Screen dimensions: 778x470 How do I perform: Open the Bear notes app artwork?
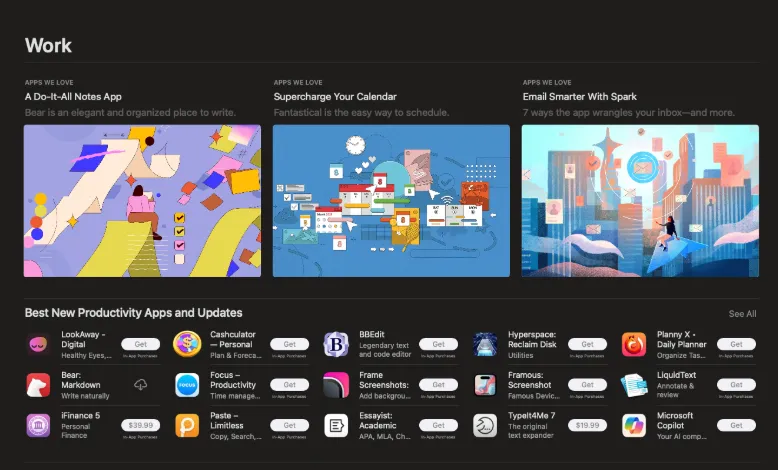(x=142, y=201)
